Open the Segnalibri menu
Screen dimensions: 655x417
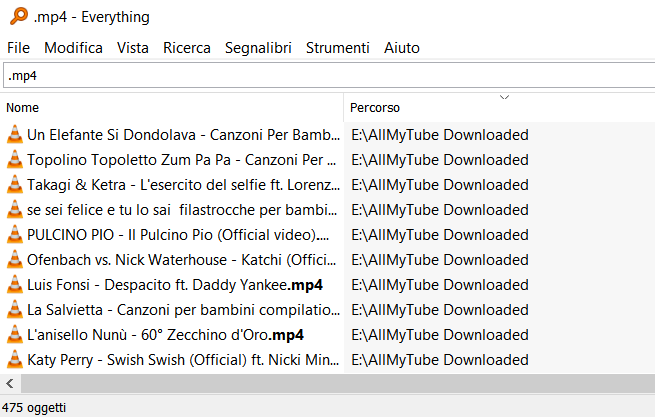coord(258,48)
